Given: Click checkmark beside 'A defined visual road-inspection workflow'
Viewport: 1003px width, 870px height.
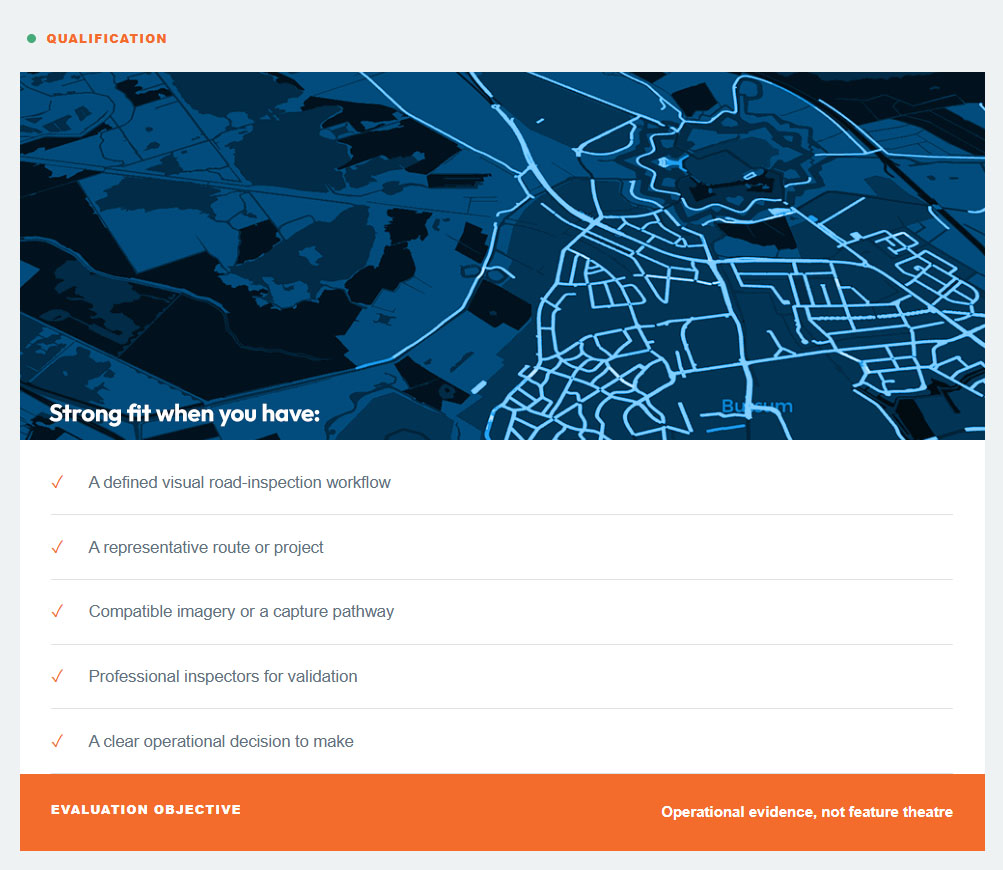Looking at the screenshot, I should [x=57, y=482].
